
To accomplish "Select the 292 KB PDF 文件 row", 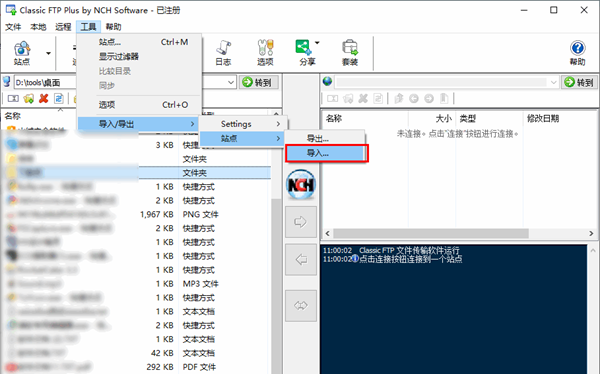I will coord(136,367).
